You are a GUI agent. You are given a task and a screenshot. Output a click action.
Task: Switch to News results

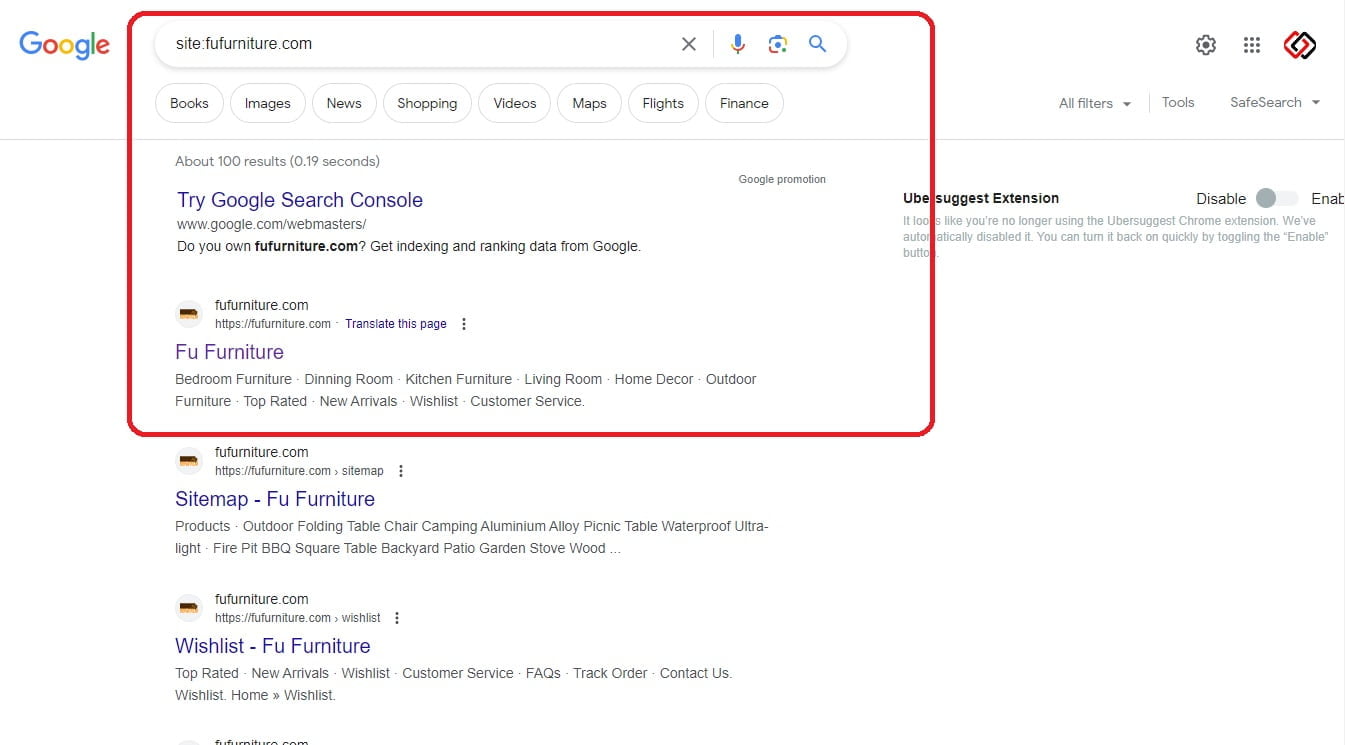click(344, 103)
